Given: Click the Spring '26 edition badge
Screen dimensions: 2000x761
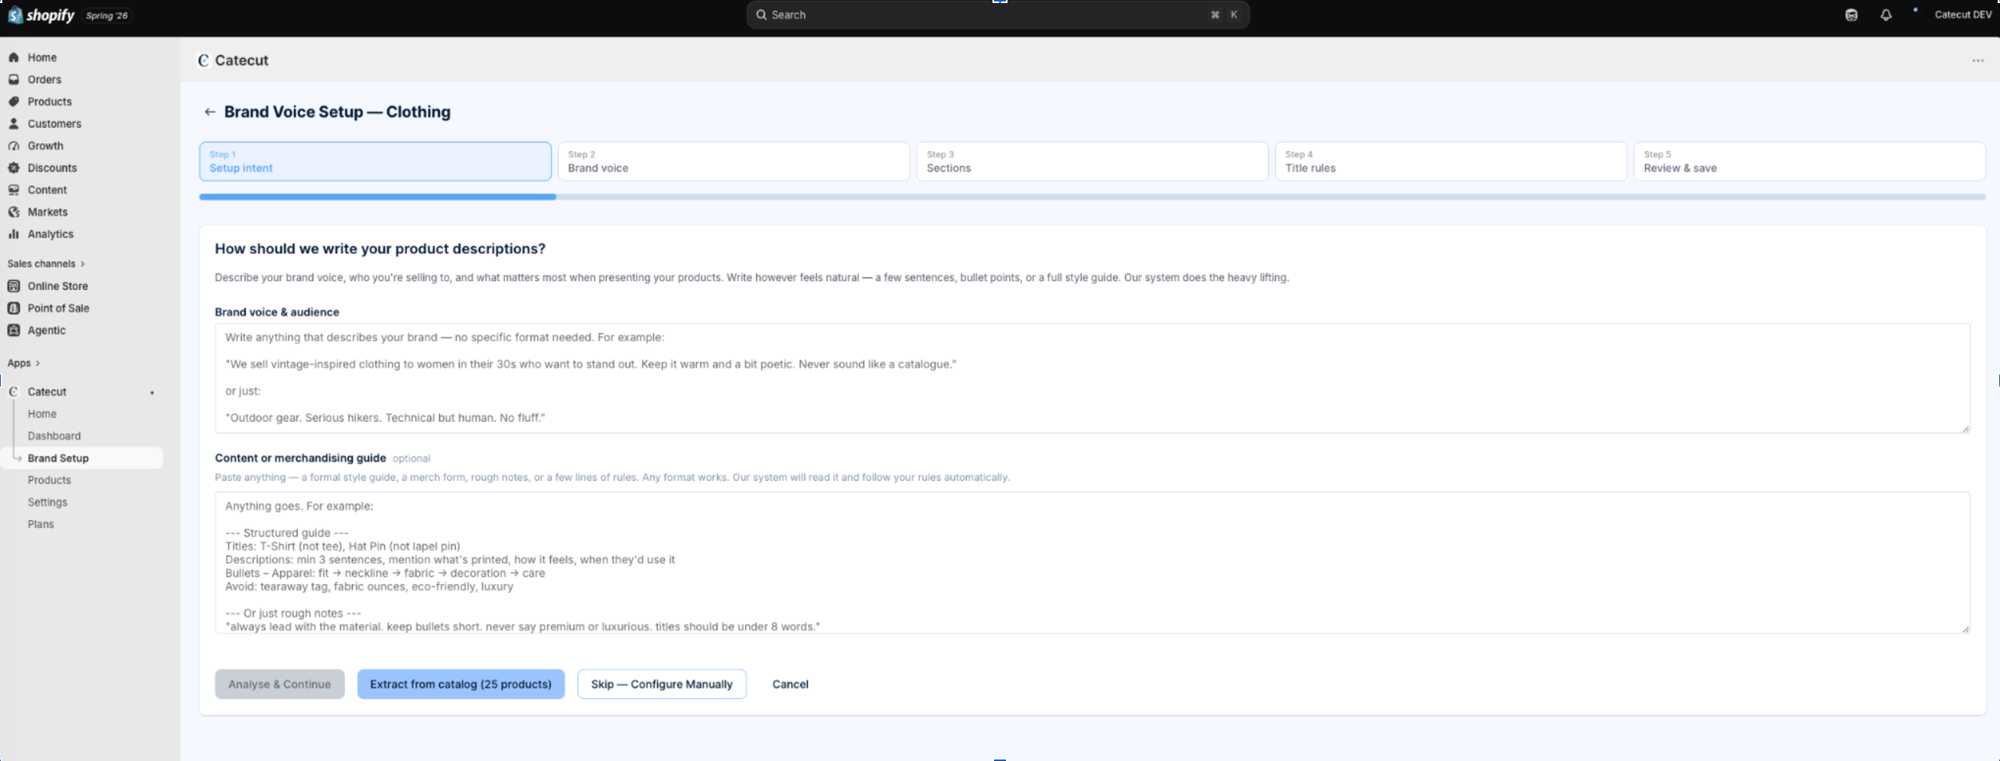Looking at the screenshot, I should pos(107,15).
